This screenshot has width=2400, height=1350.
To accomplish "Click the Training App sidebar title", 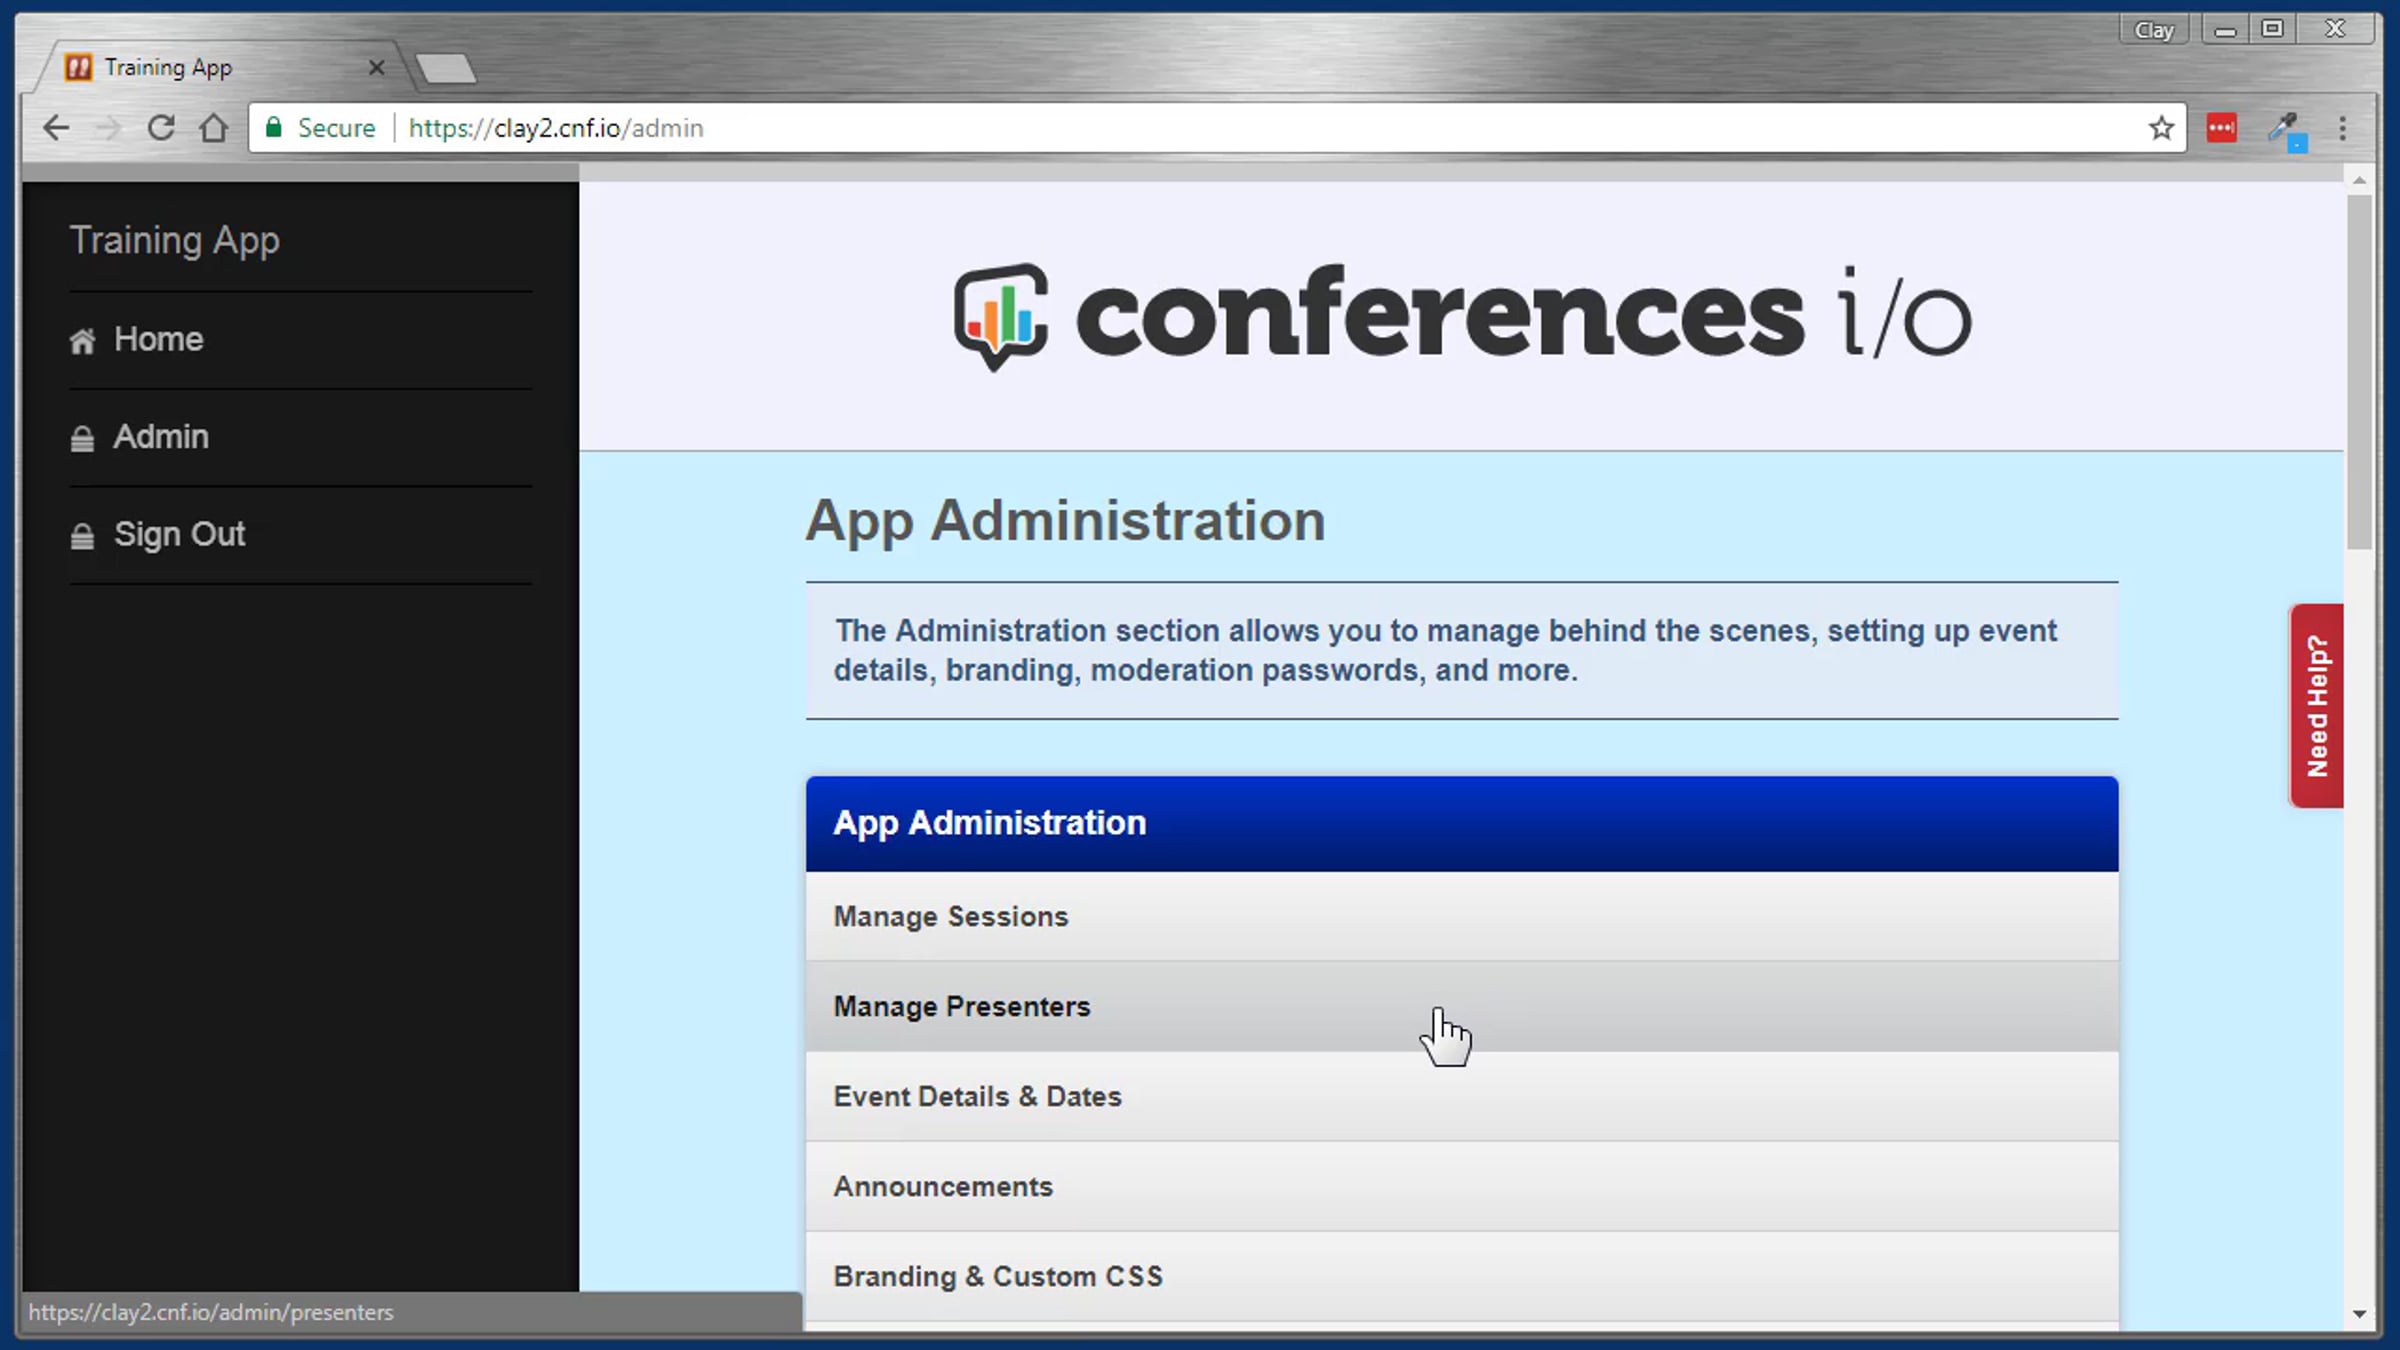I will [x=175, y=241].
